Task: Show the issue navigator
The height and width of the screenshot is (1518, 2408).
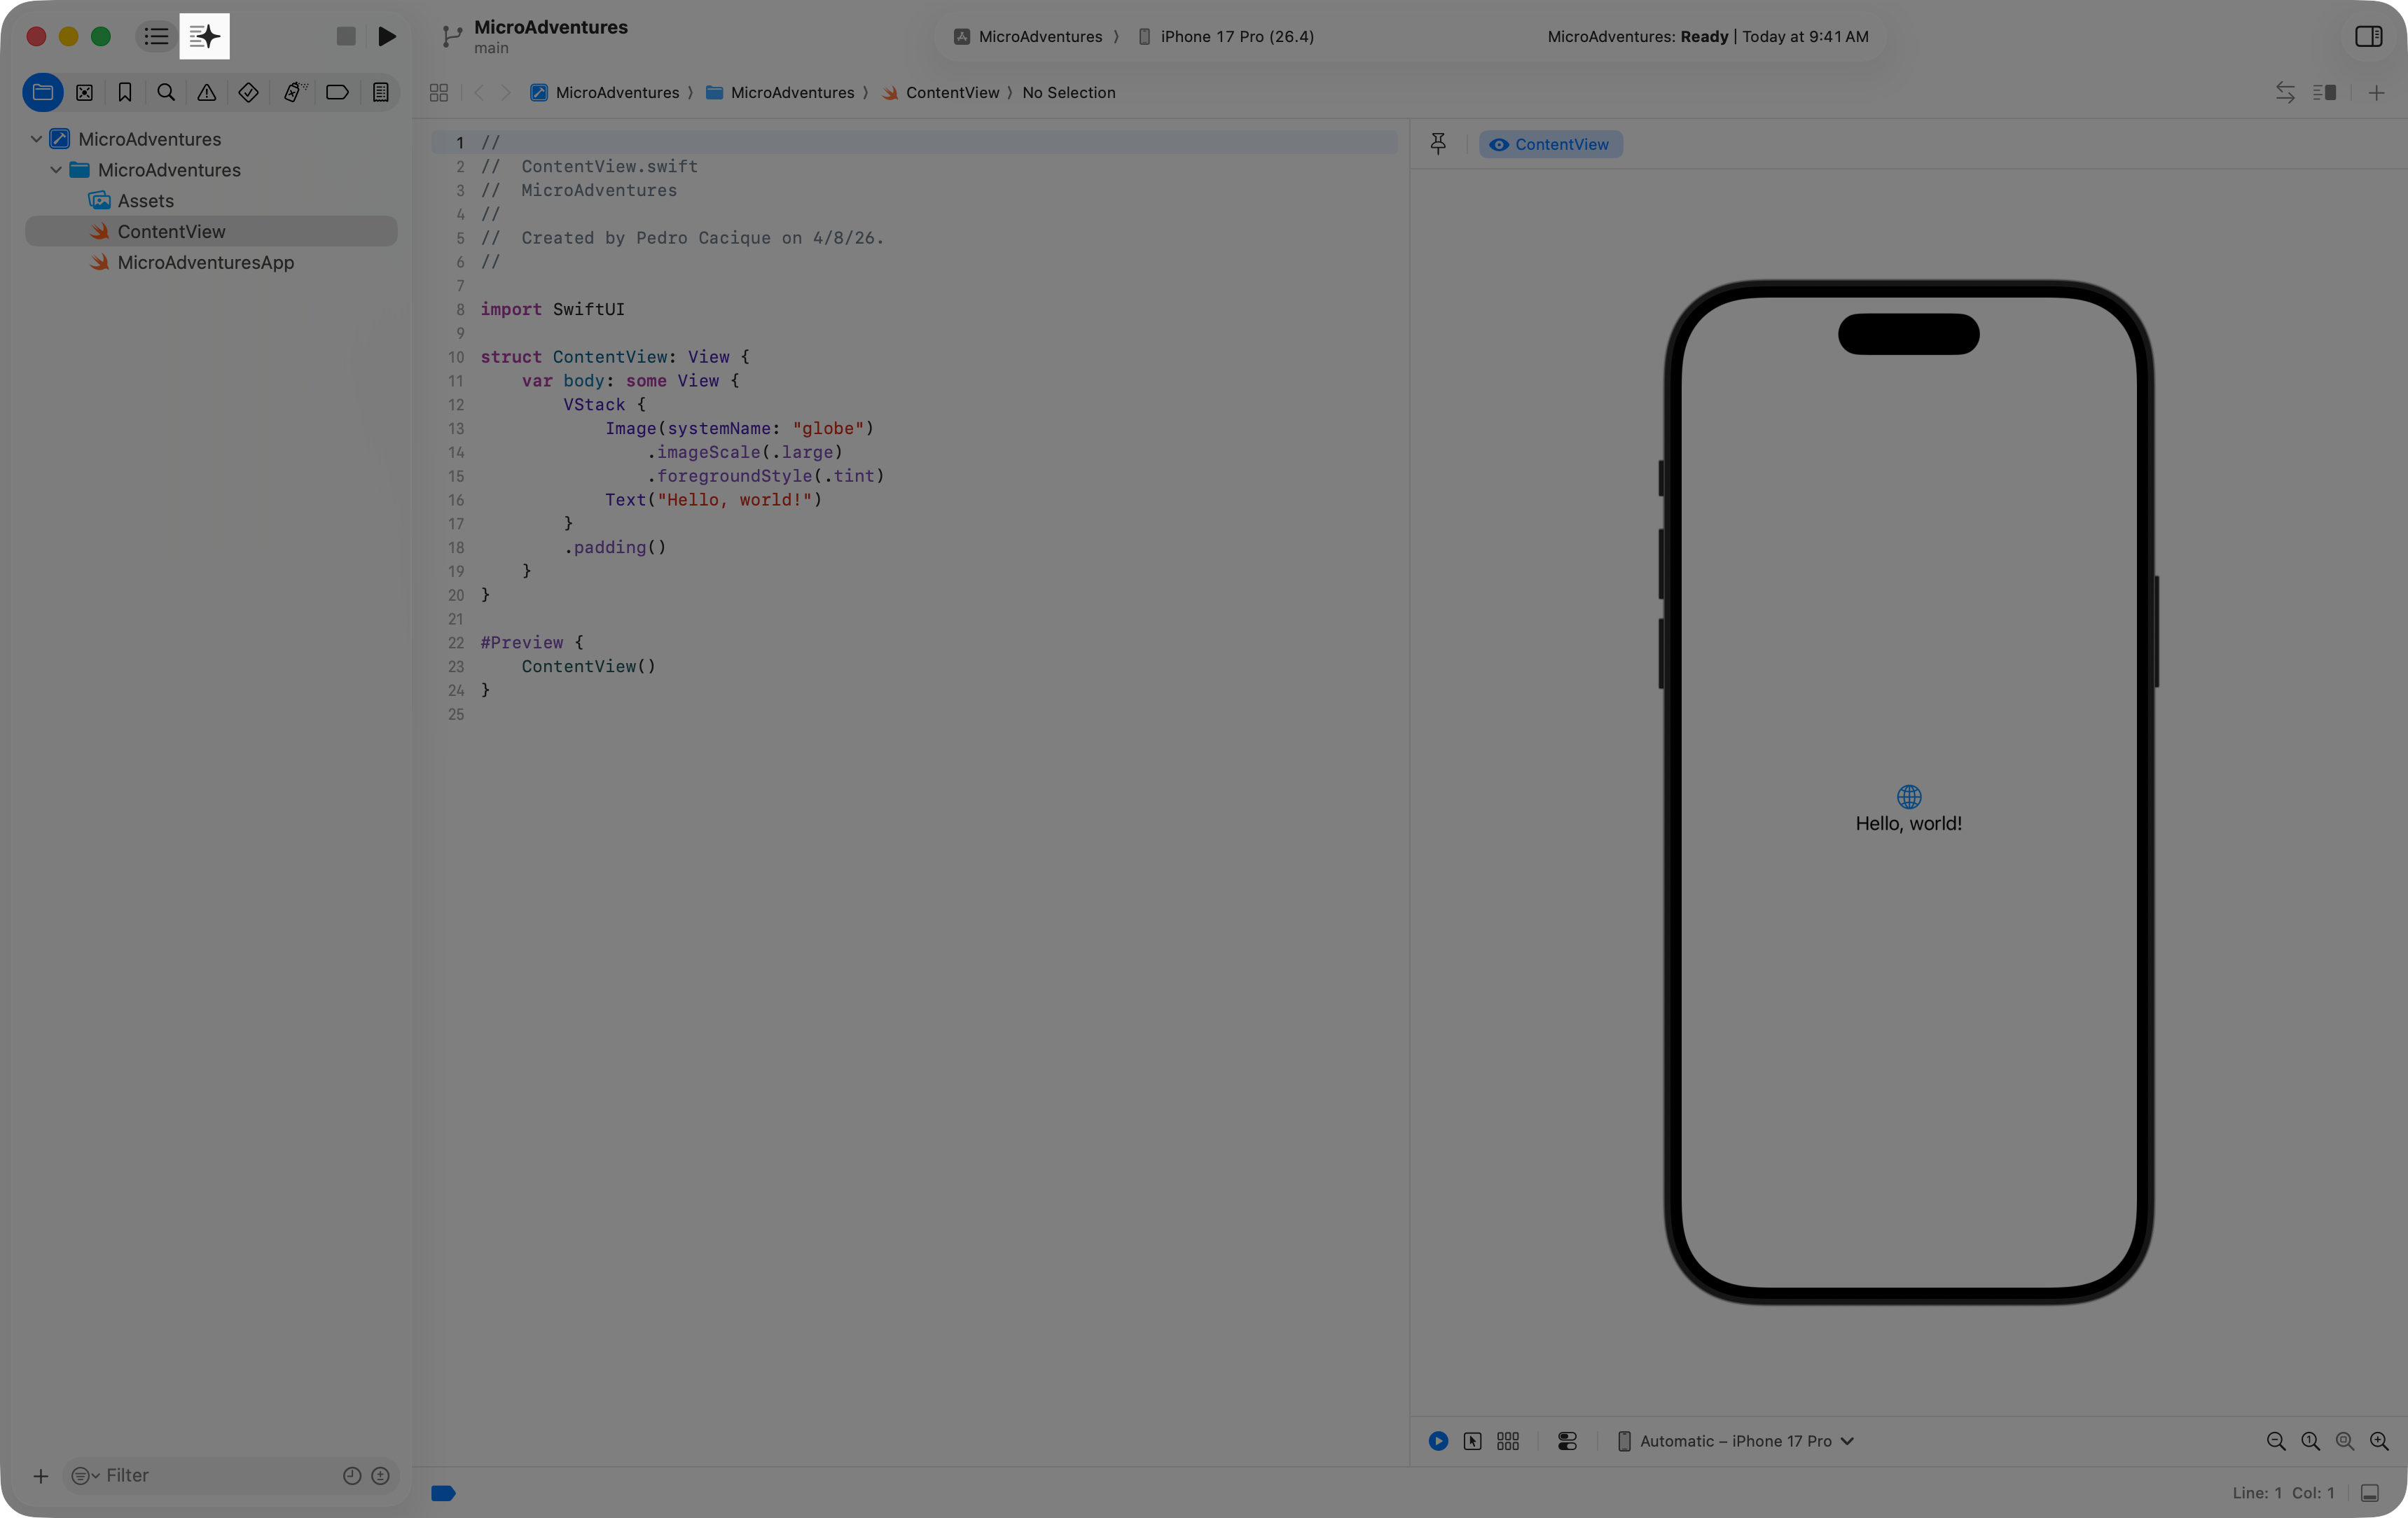Action: pyautogui.click(x=207, y=92)
